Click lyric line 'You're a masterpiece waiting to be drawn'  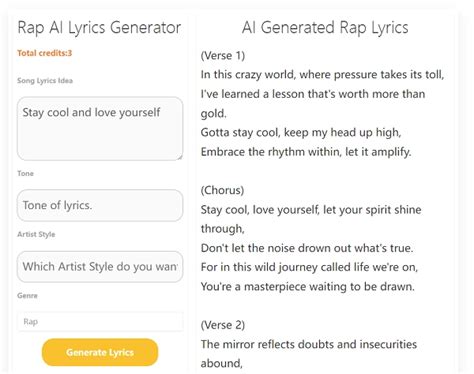(307, 287)
